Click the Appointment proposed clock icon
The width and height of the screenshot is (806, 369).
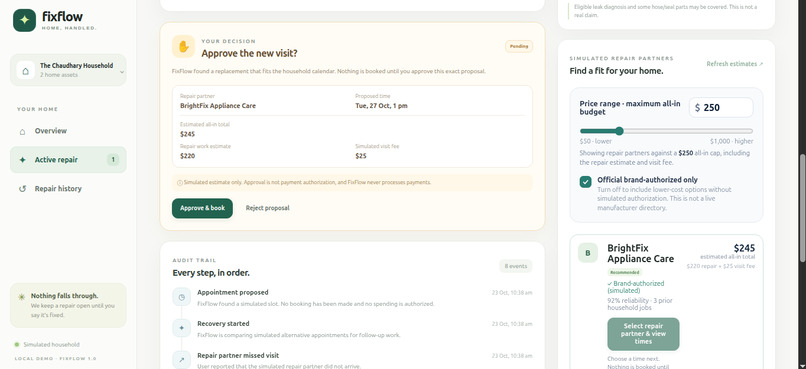click(181, 297)
